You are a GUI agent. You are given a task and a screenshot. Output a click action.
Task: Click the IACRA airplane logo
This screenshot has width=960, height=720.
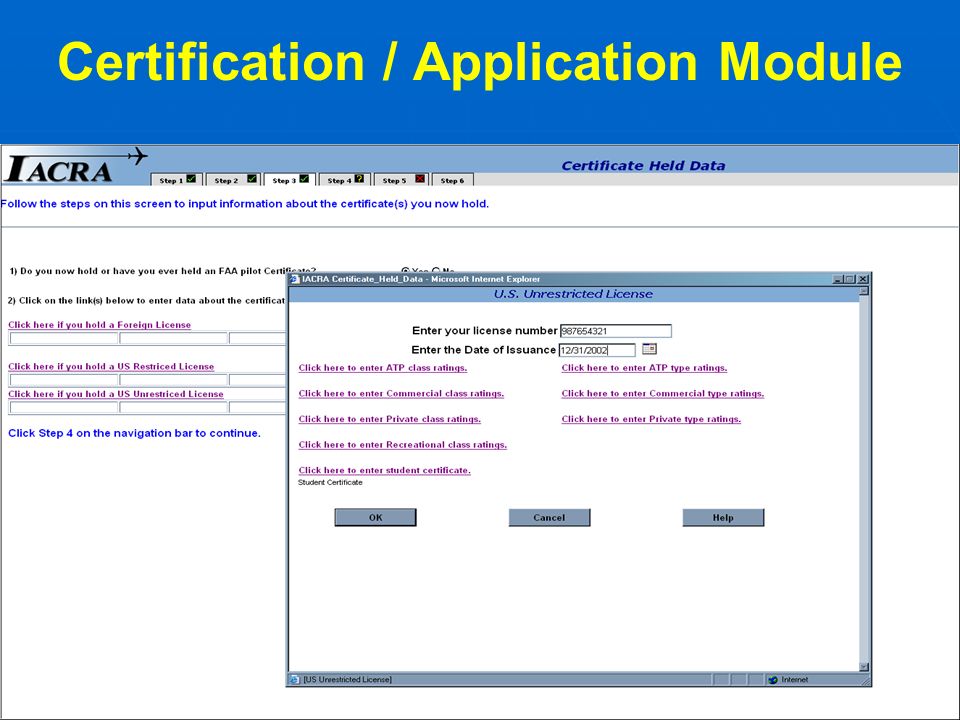click(x=75, y=166)
